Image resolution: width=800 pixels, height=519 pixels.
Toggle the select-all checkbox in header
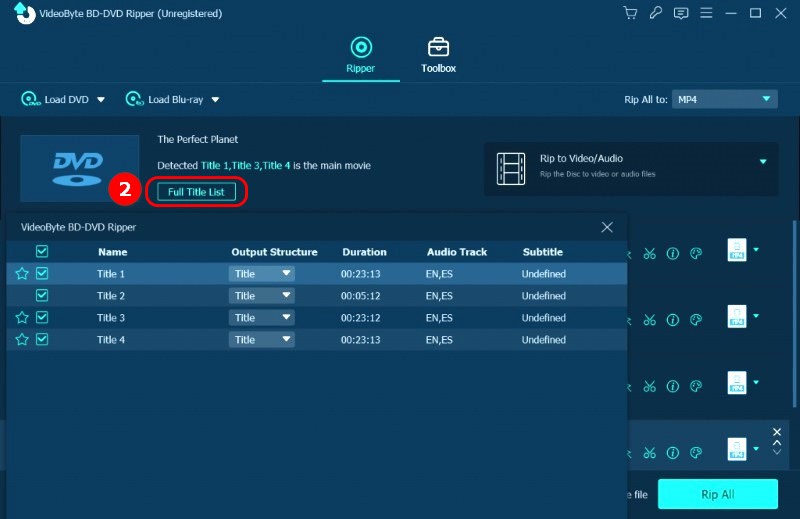point(42,252)
